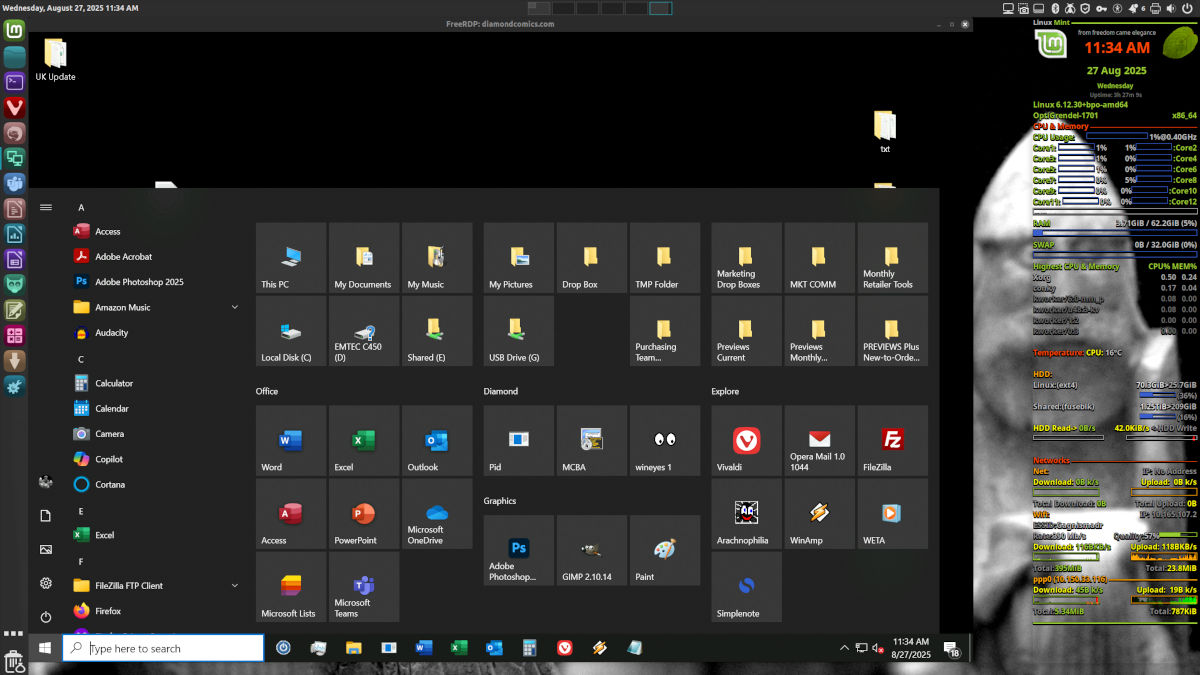Screen dimensions: 1200x675
Task: Open the Pid tile in Diamond group
Action: pos(519,440)
